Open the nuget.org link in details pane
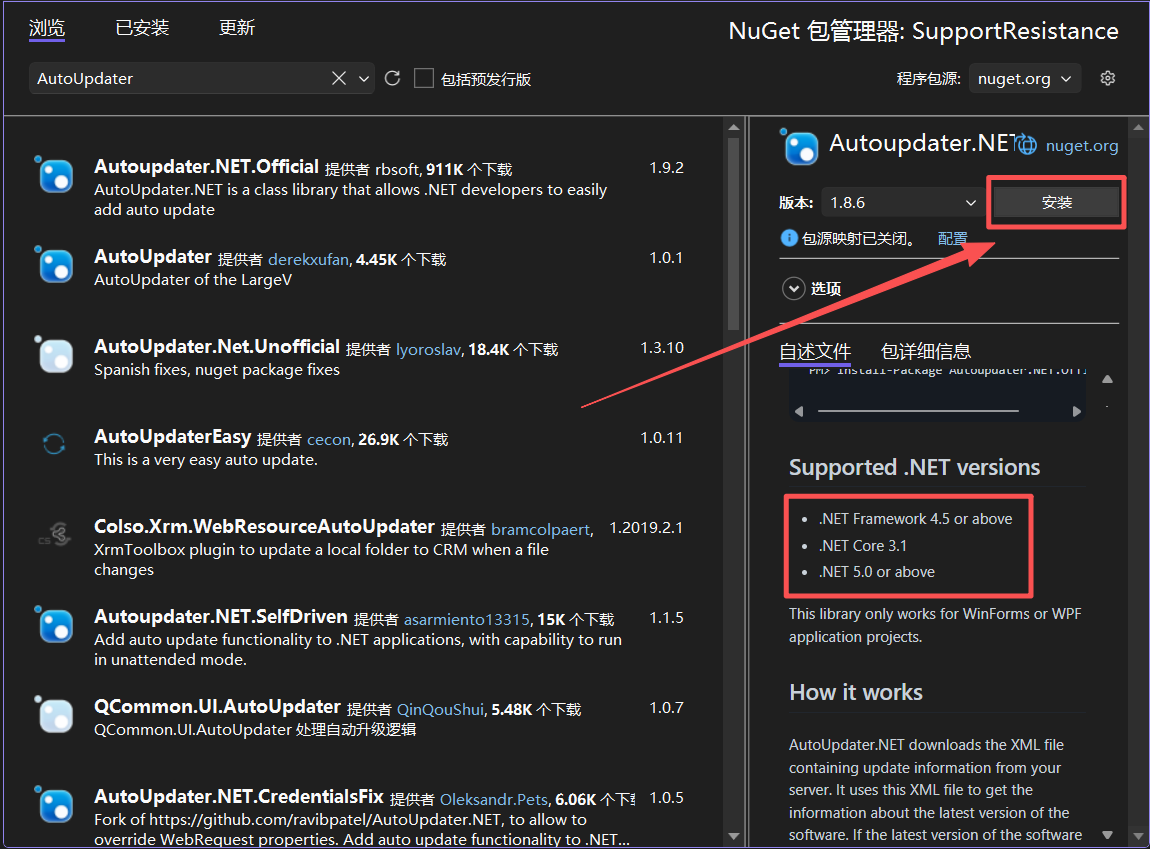Viewport: 1150px width, 849px height. point(1082,145)
